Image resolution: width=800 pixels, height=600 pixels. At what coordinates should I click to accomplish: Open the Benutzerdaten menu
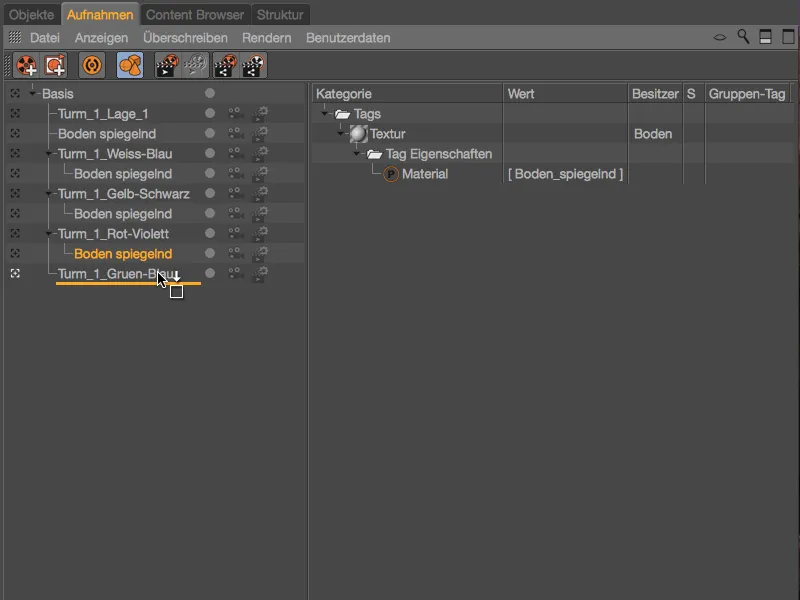348,38
